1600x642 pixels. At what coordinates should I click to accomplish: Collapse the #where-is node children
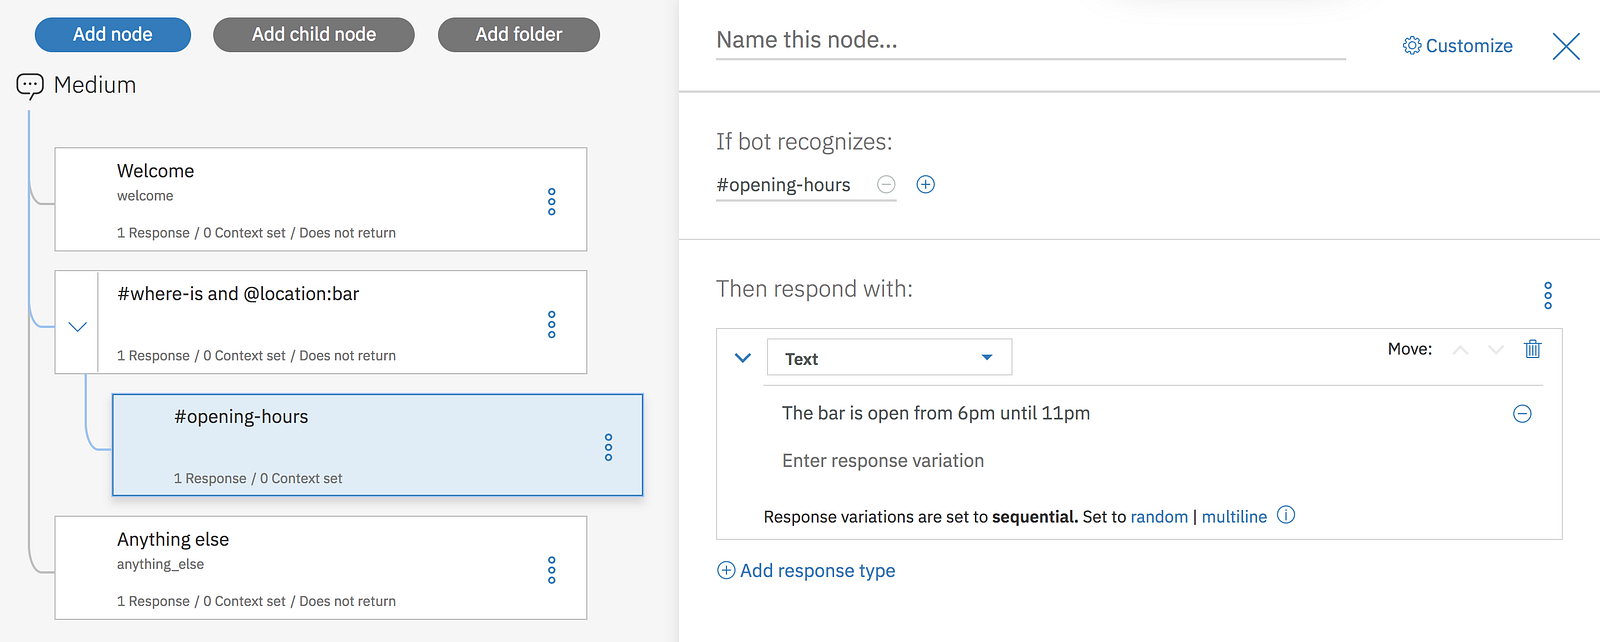(x=77, y=326)
